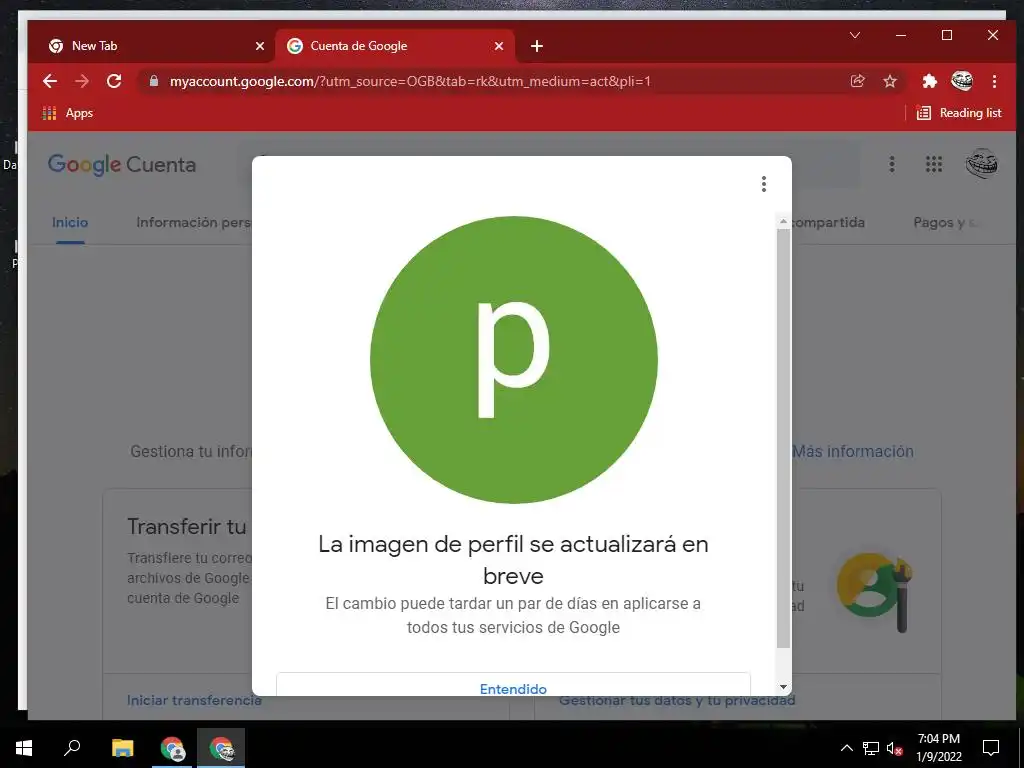The image size is (1024, 768).
Task: Go back to previous page
Action: click(50, 81)
